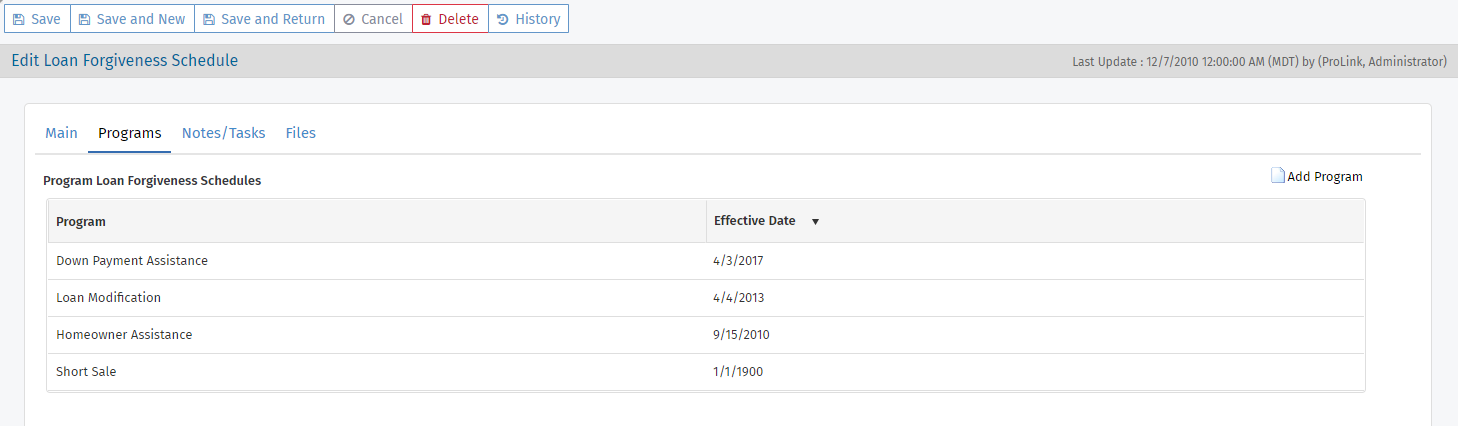Click the Save and Return button

(x=265, y=19)
